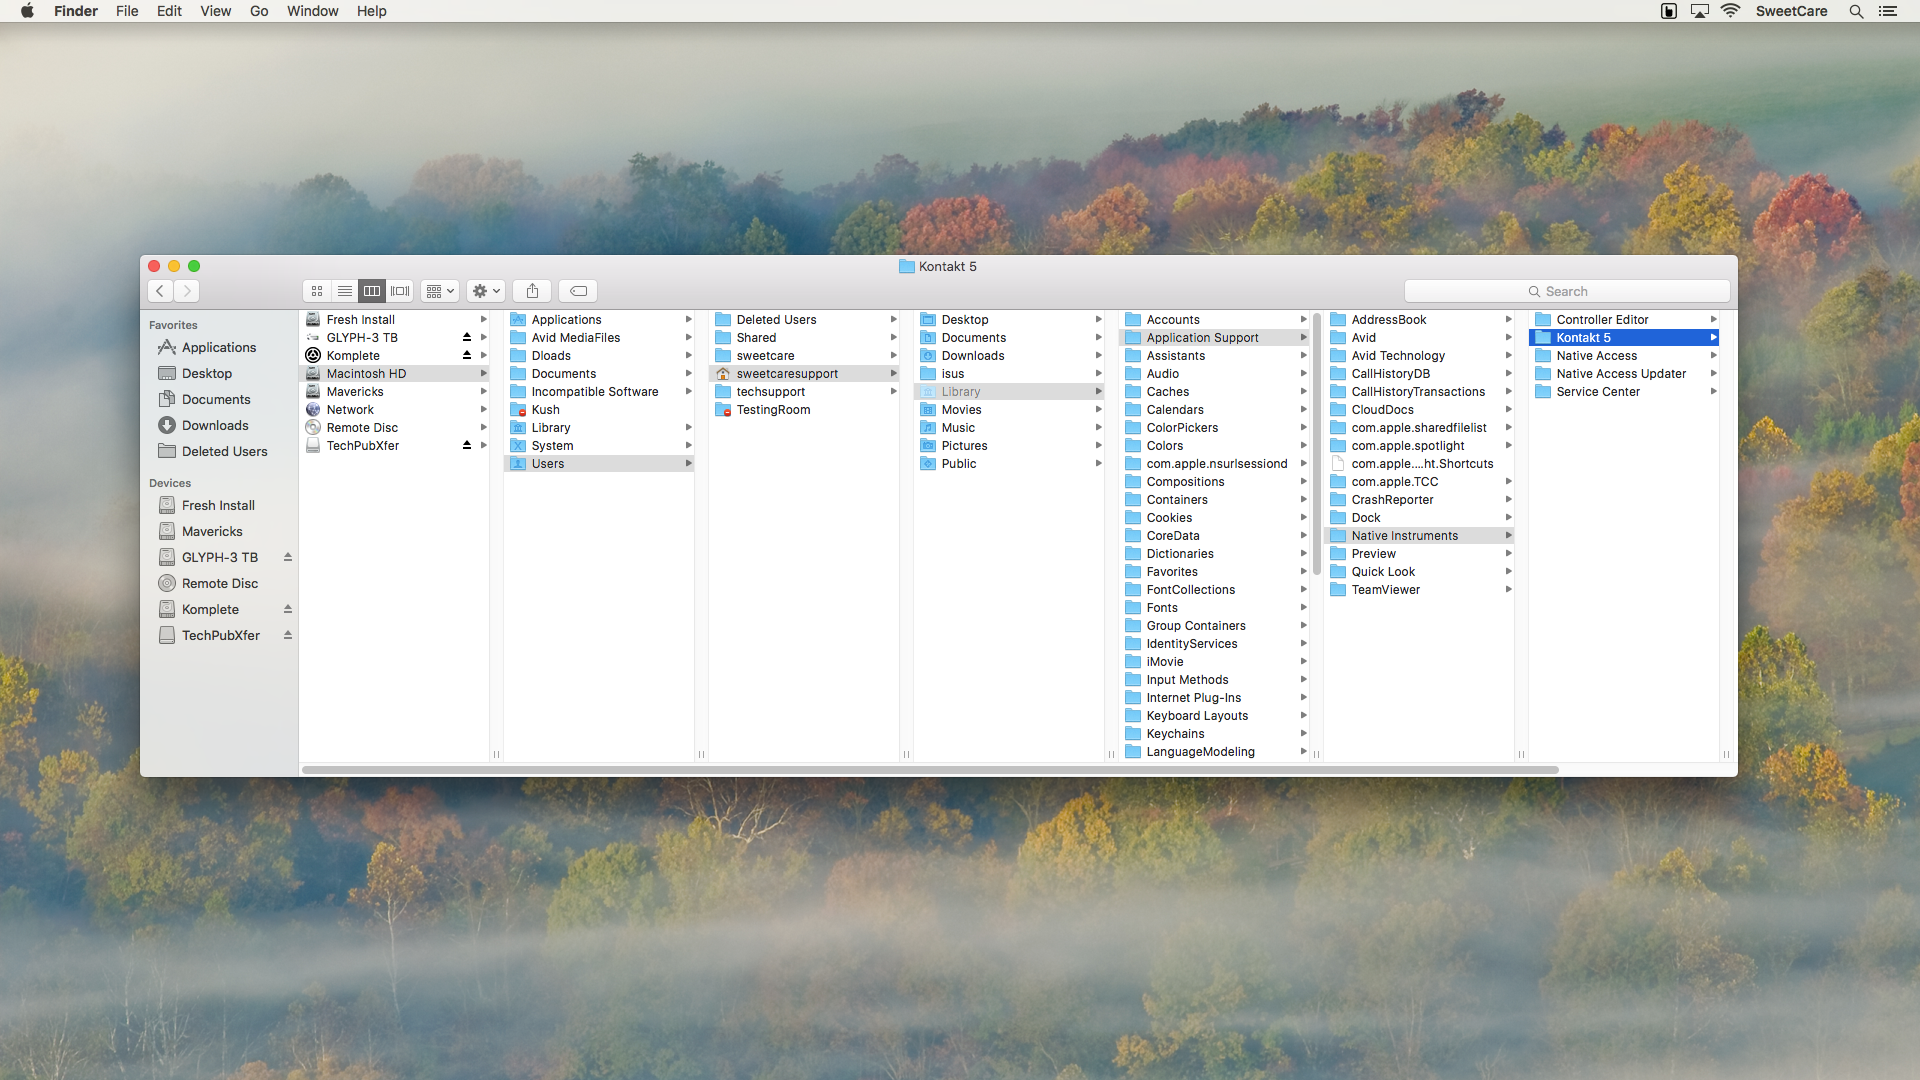This screenshot has width=1920, height=1080.
Task: Click the Share toolbar button
Action: [532, 291]
